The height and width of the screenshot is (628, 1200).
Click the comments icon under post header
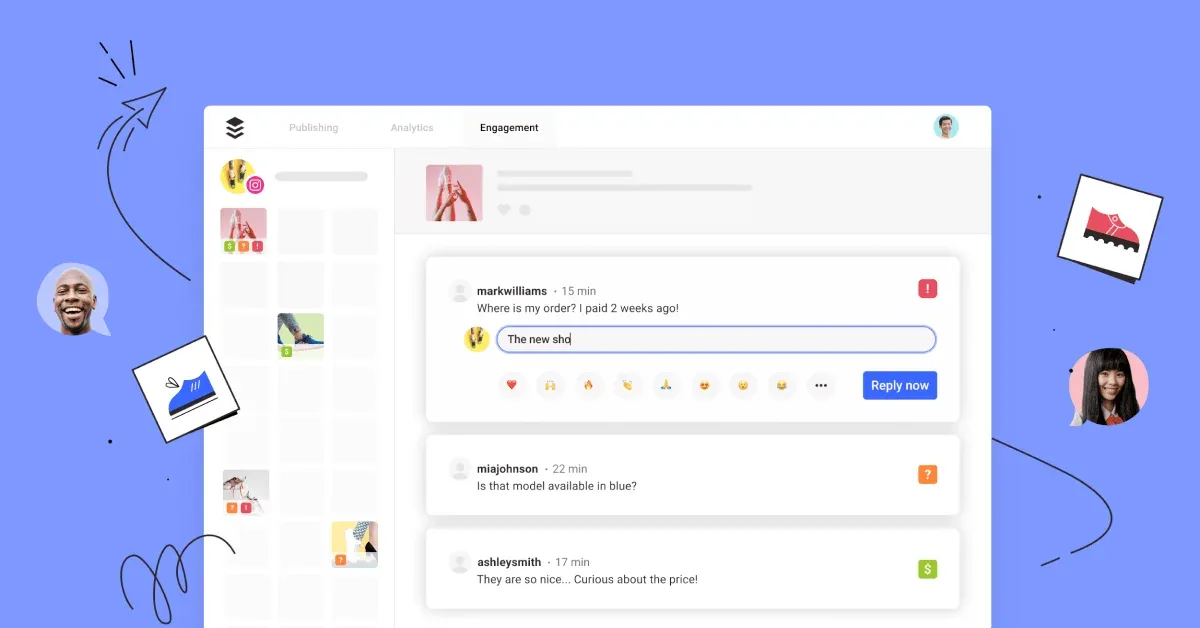tap(525, 210)
